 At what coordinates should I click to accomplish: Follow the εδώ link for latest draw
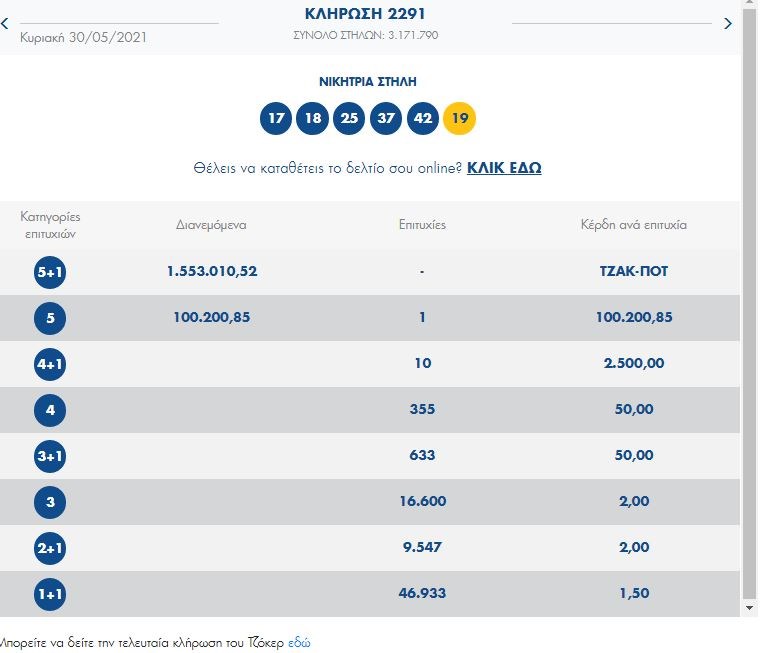pyautogui.click(x=299, y=642)
